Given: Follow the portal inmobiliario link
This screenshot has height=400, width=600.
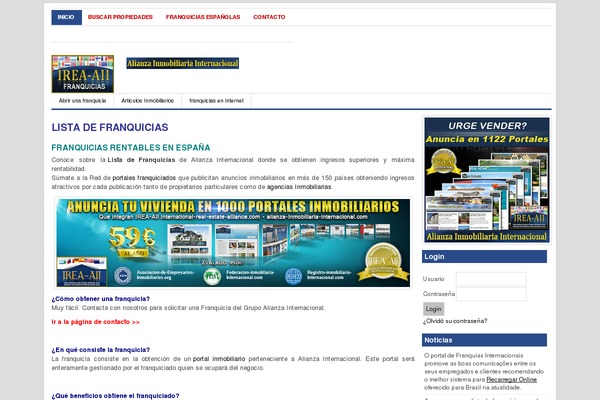Looking at the screenshot, I should (x=219, y=359).
